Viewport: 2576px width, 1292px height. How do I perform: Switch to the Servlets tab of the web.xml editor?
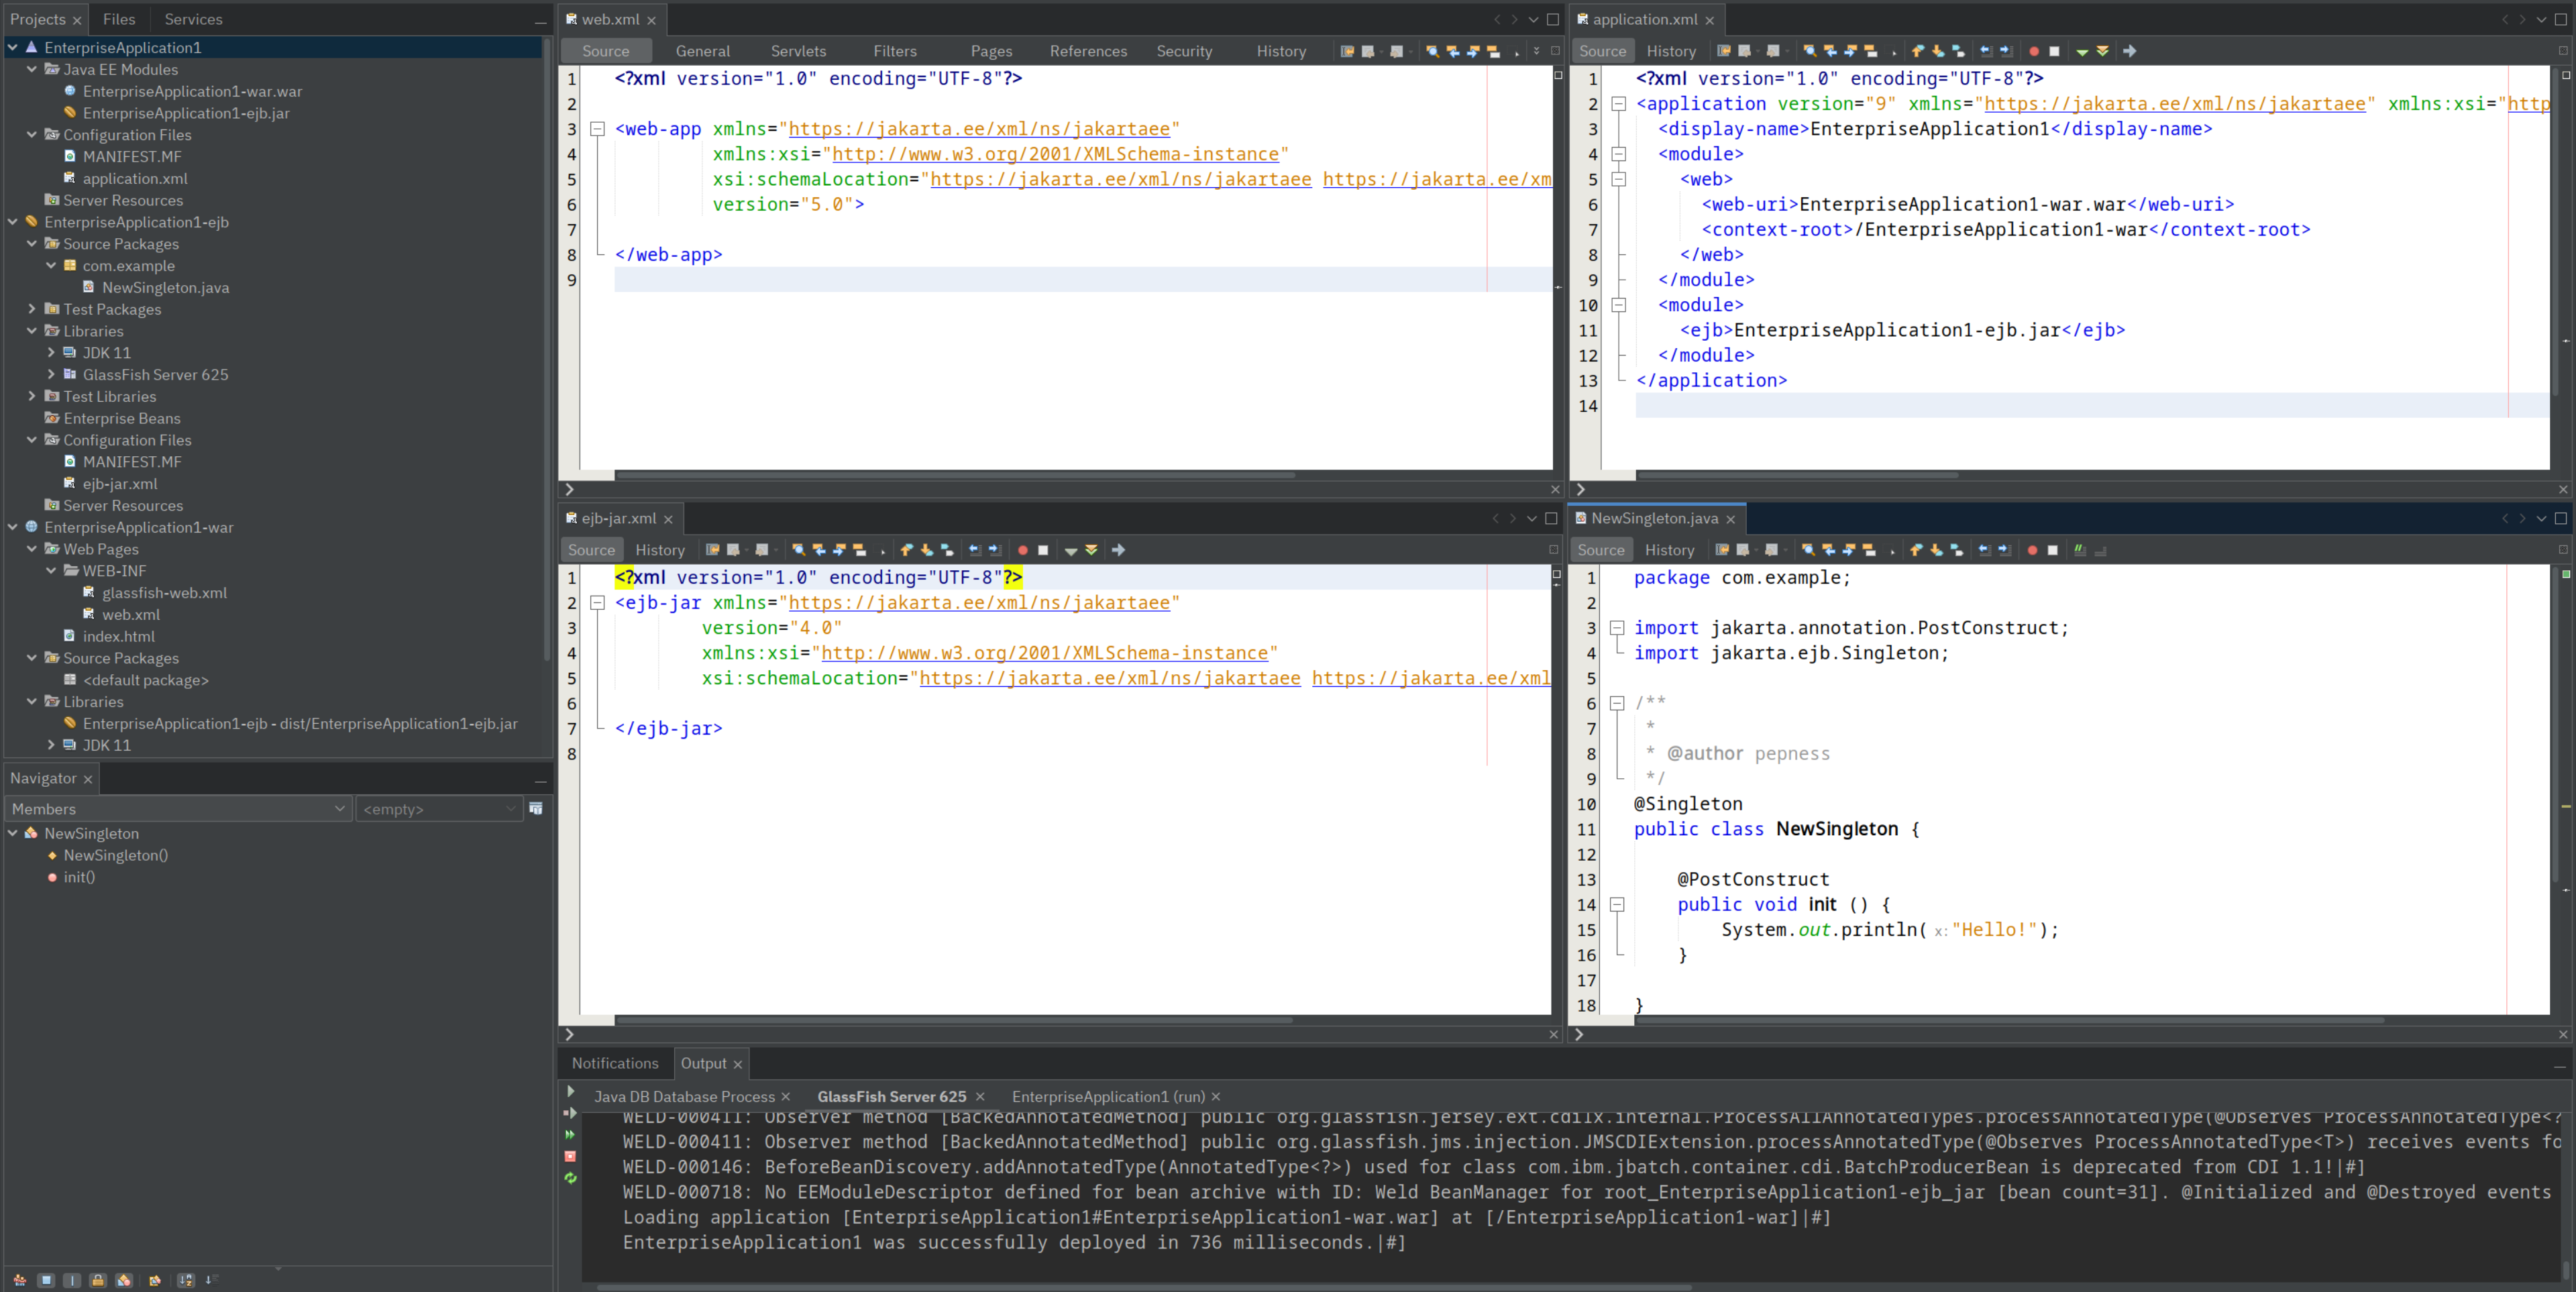pos(798,51)
